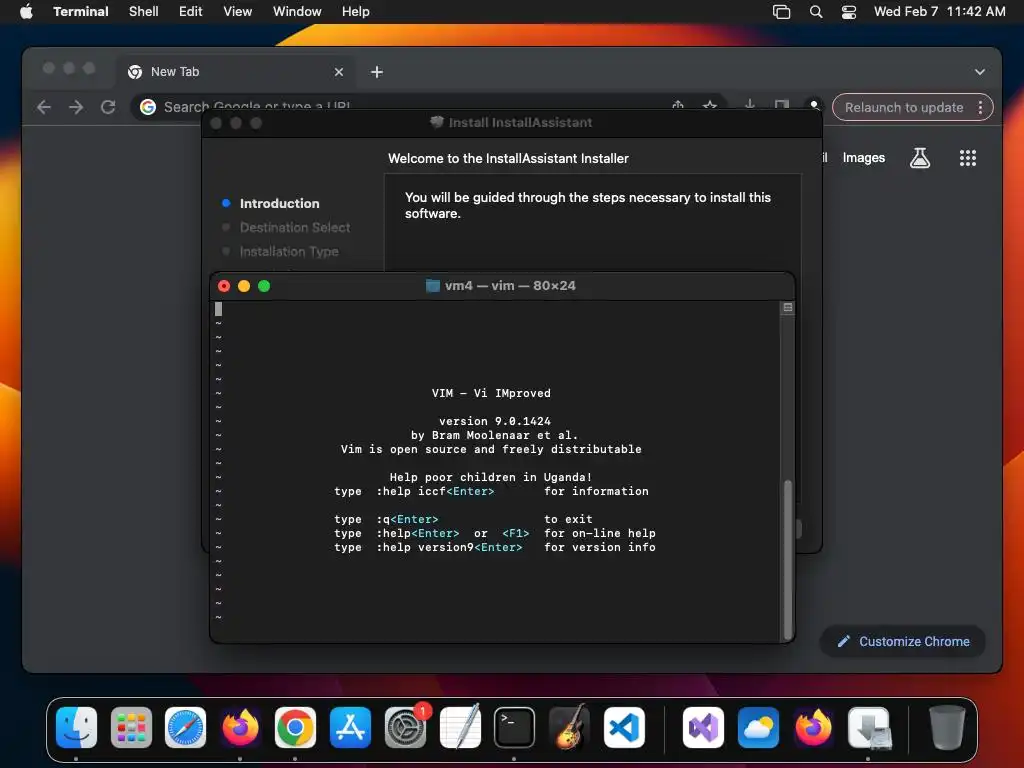
Task: Open Chrome three-dot menu beside Relaunch
Action: 980,108
